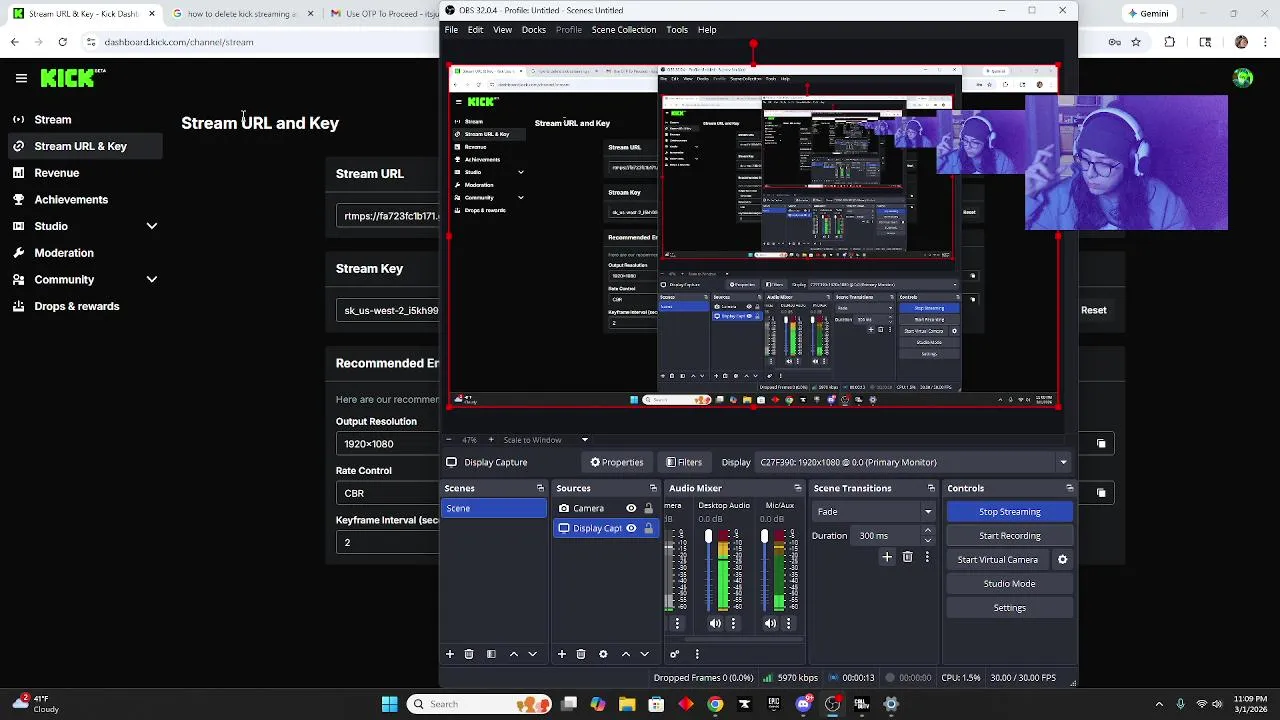Pop out the Controls dock
The image size is (1280, 720).
1070,488
